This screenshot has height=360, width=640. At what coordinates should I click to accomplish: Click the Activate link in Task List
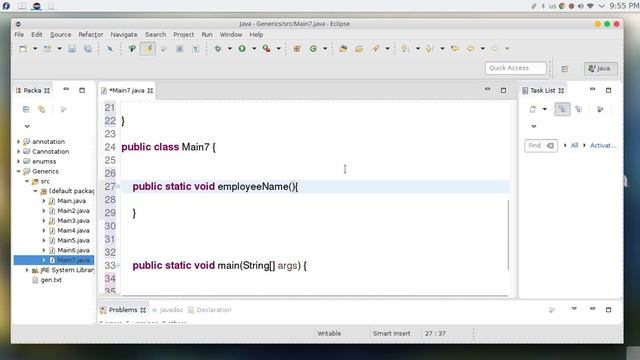click(603, 146)
